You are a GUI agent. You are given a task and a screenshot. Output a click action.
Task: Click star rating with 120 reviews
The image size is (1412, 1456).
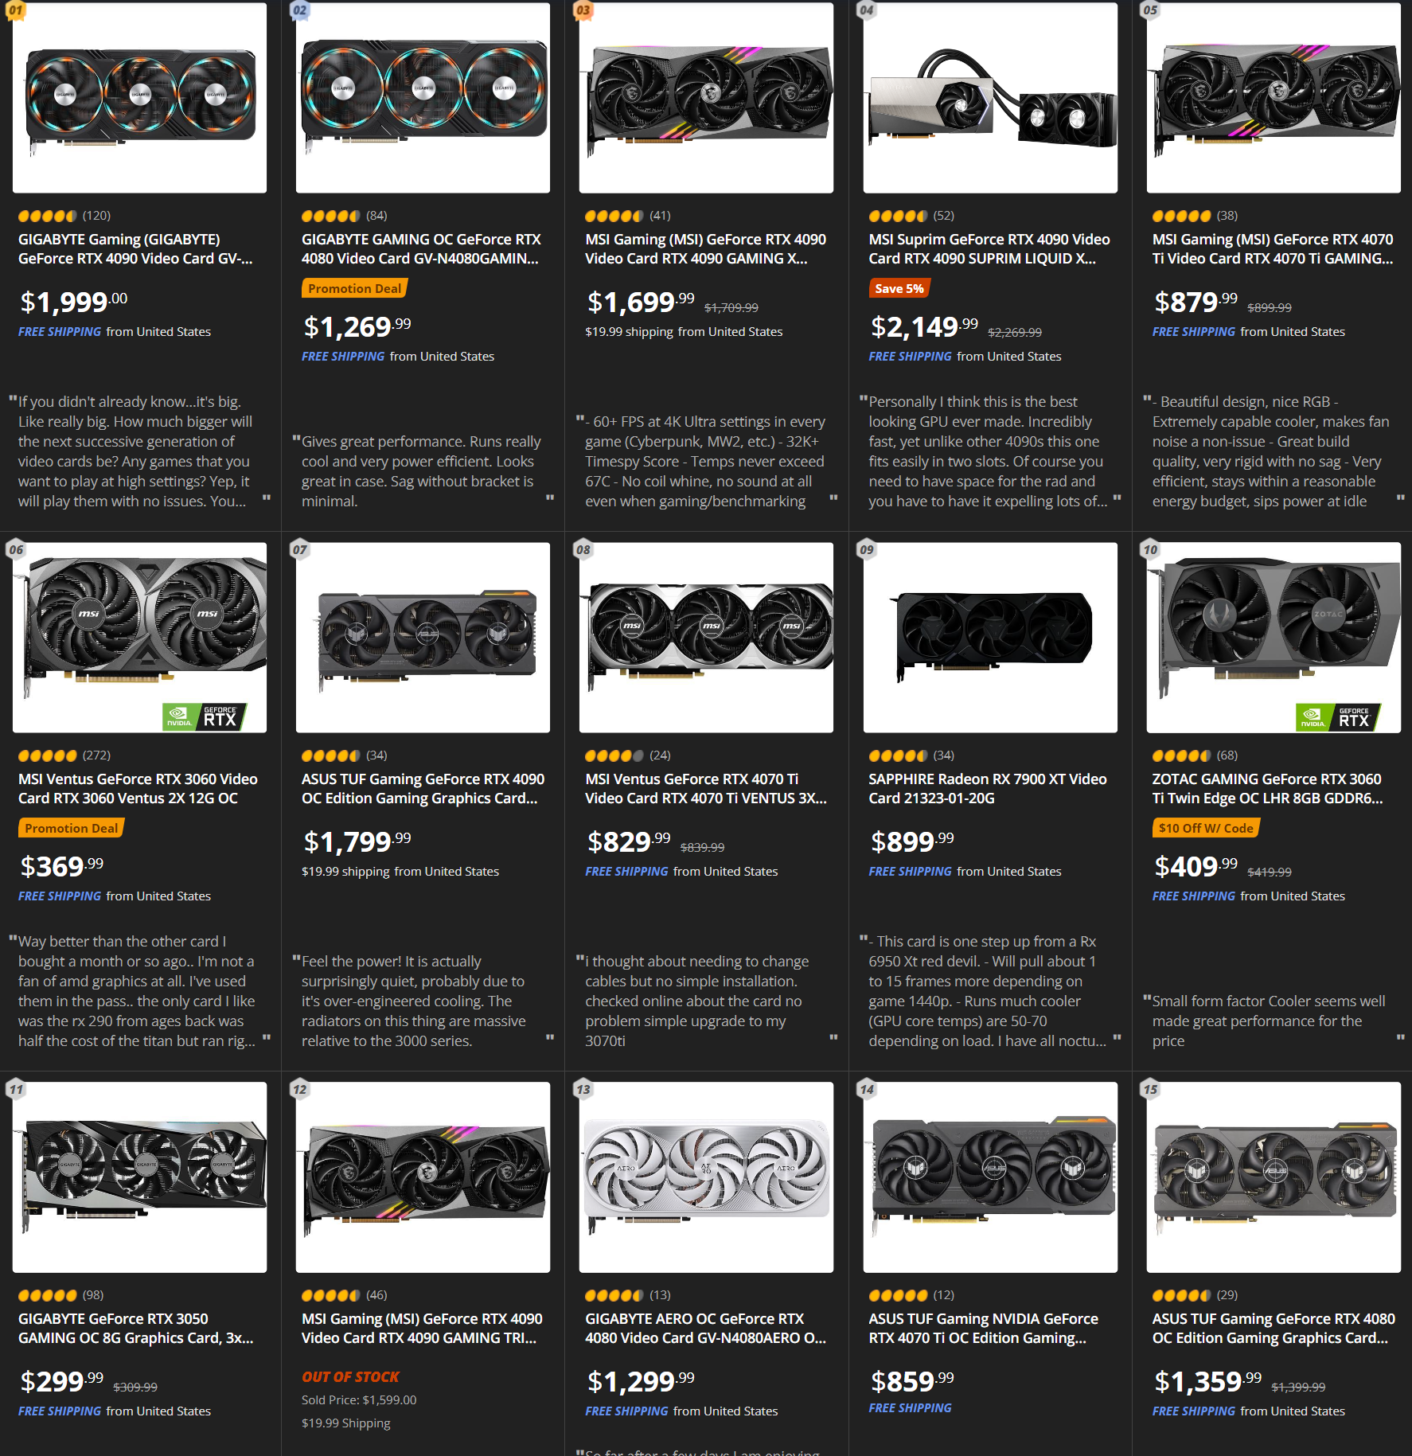(64, 216)
